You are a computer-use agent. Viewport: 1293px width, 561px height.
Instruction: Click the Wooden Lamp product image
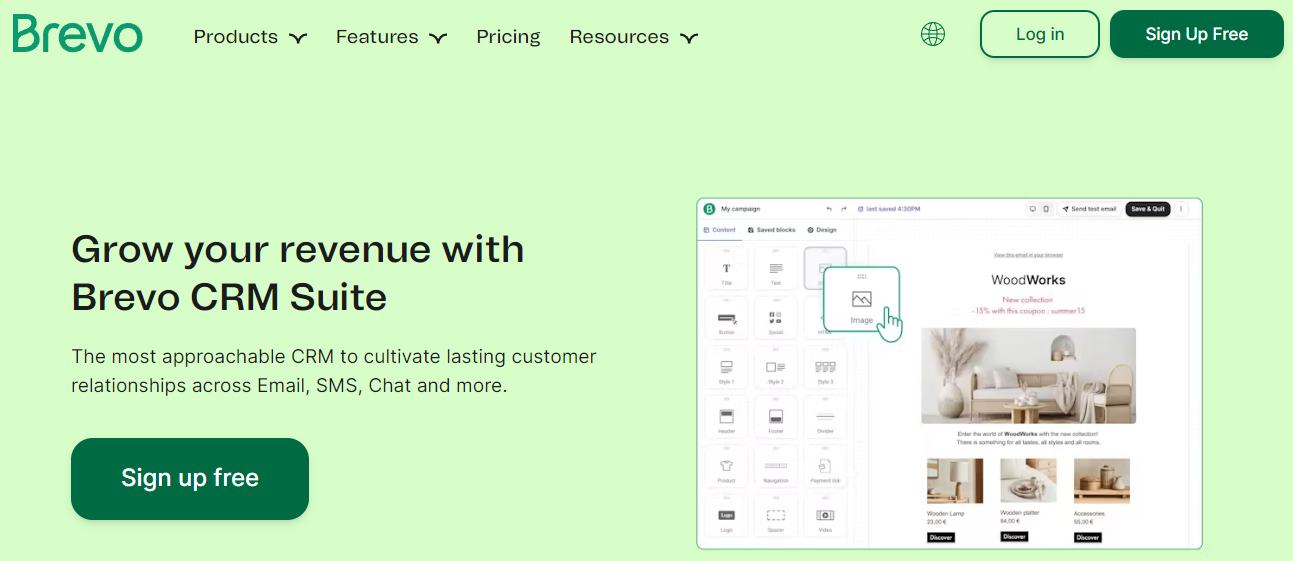click(955, 481)
